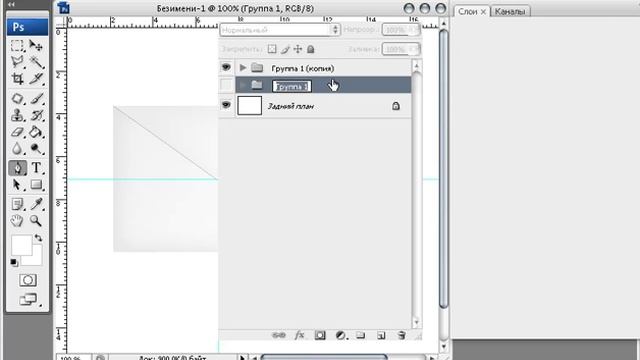This screenshot has width=640, height=360.
Task: Toggle Quick Mask mode
Action: click(x=27, y=280)
